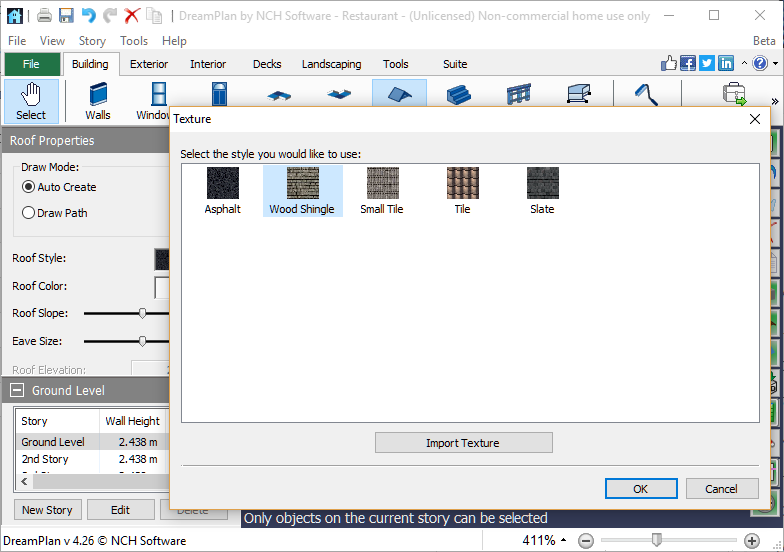Click the Select hand tool
This screenshot has width=784, height=552.
[31, 101]
